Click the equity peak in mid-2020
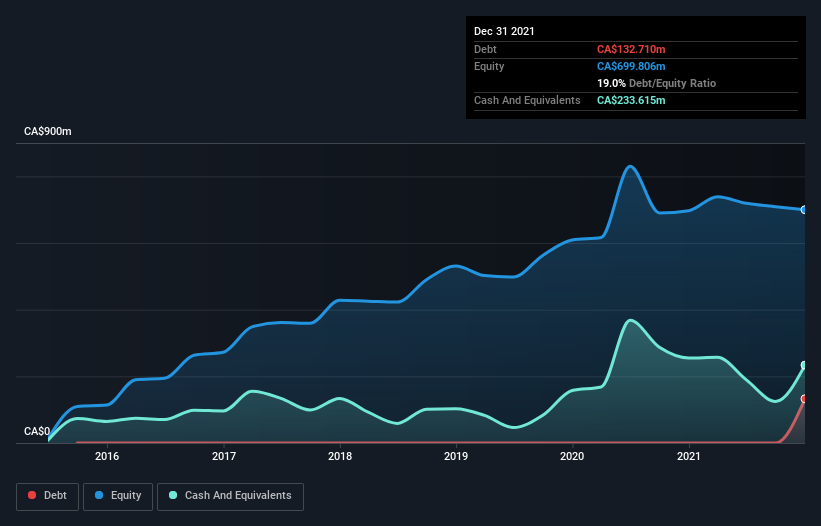Viewport: 821px width, 526px height. (630, 167)
